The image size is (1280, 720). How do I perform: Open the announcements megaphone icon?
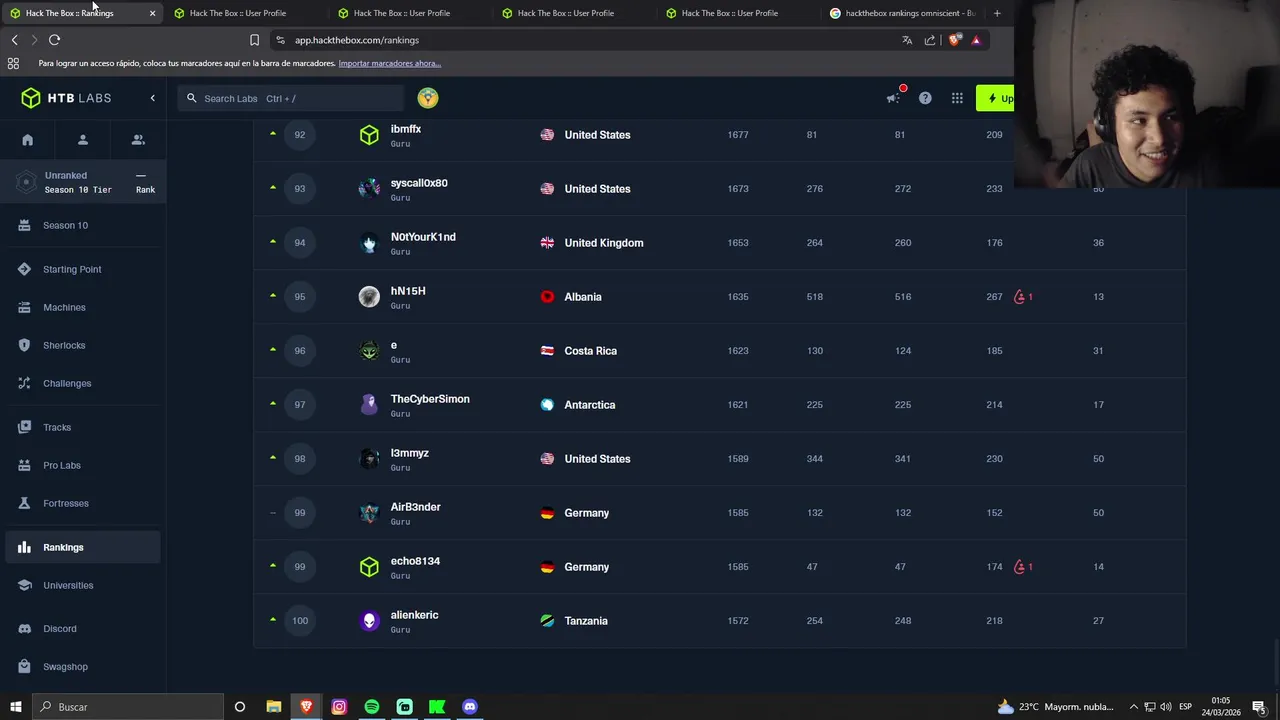893,98
